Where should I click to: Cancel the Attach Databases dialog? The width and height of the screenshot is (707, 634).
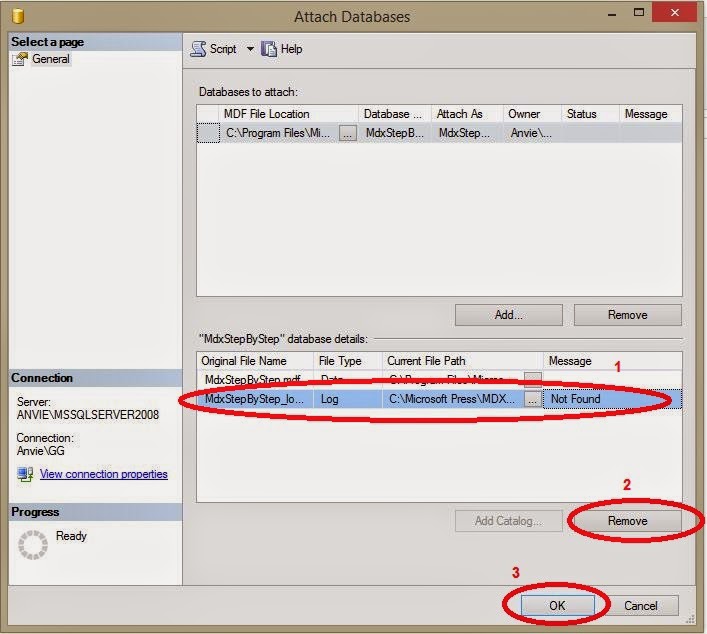[x=641, y=605]
